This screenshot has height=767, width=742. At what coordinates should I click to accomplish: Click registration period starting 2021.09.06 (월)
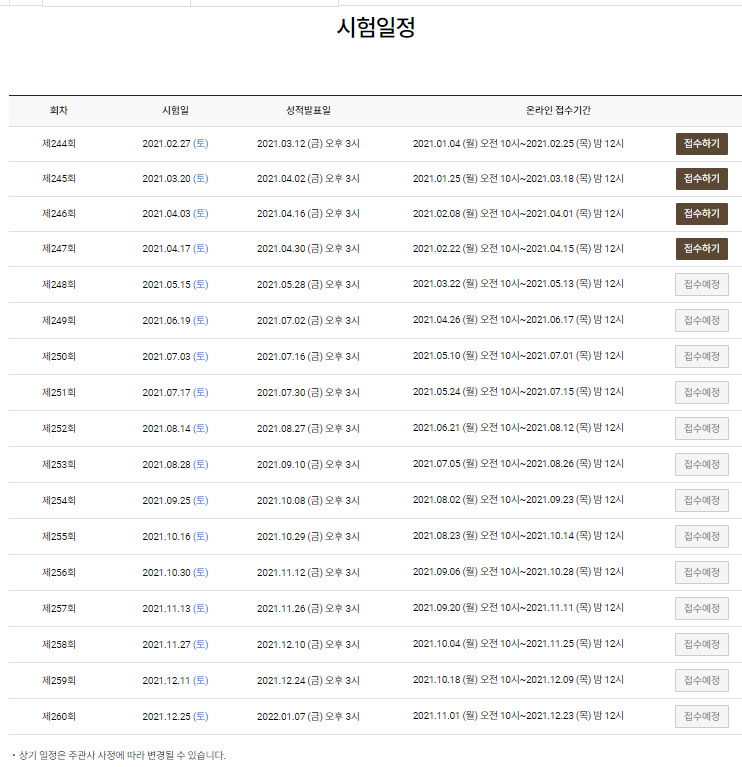pyautogui.click(x=518, y=571)
